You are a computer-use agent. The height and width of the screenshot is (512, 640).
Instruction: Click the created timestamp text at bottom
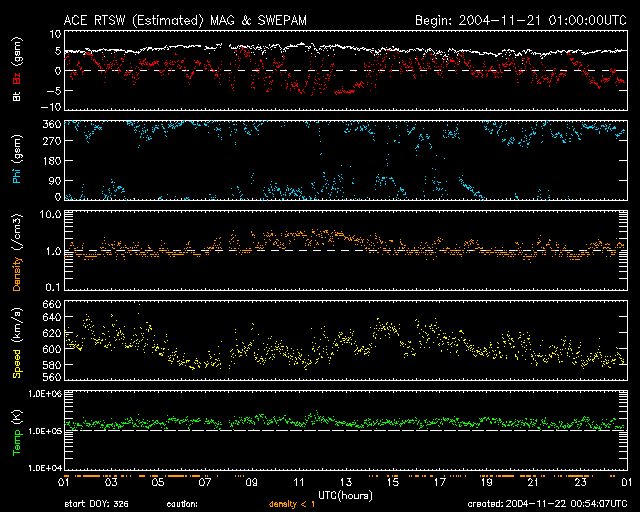click(547, 502)
